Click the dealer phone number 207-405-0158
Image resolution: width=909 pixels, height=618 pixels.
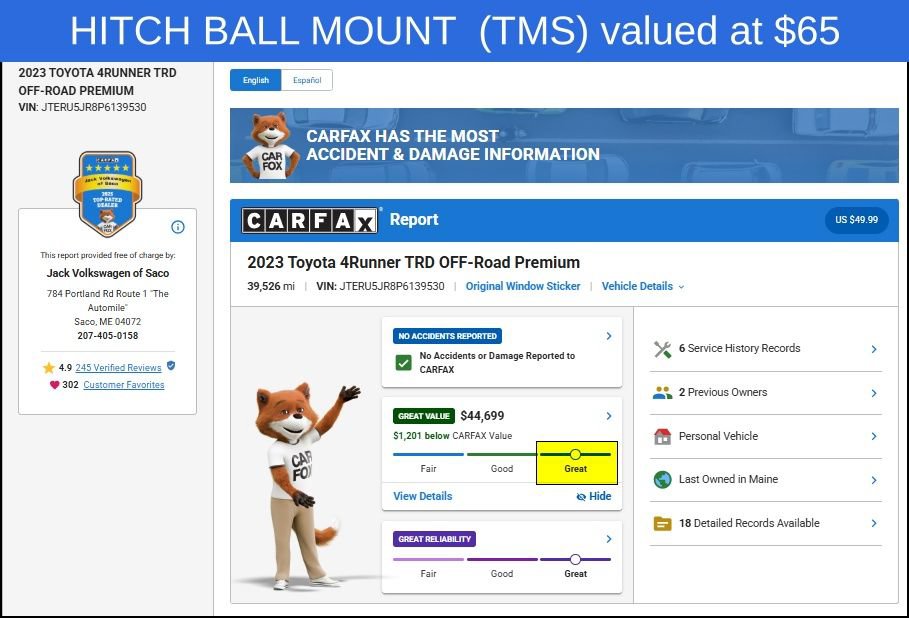[x=108, y=336]
